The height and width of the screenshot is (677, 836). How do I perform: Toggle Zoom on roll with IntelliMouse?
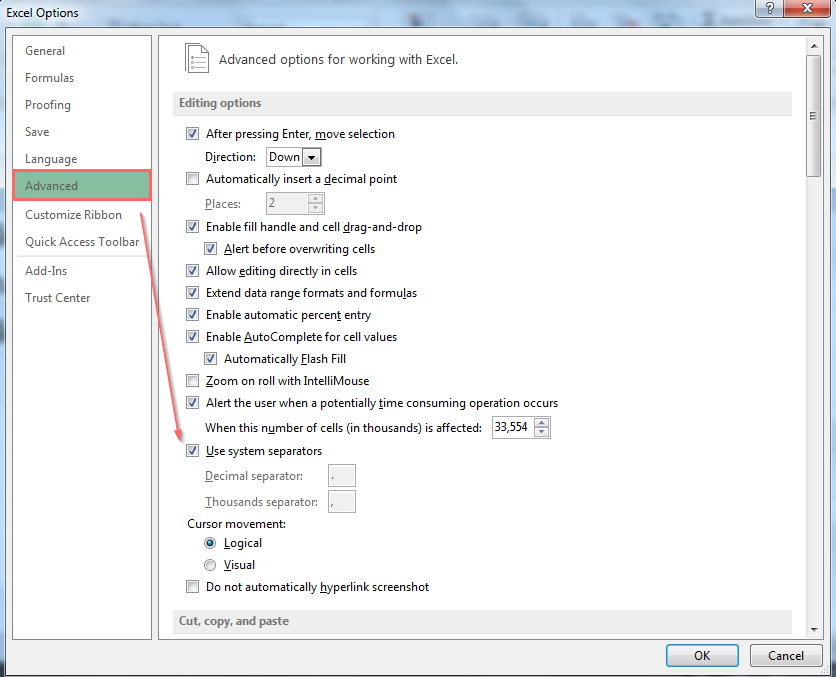pyautogui.click(x=193, y=381)
